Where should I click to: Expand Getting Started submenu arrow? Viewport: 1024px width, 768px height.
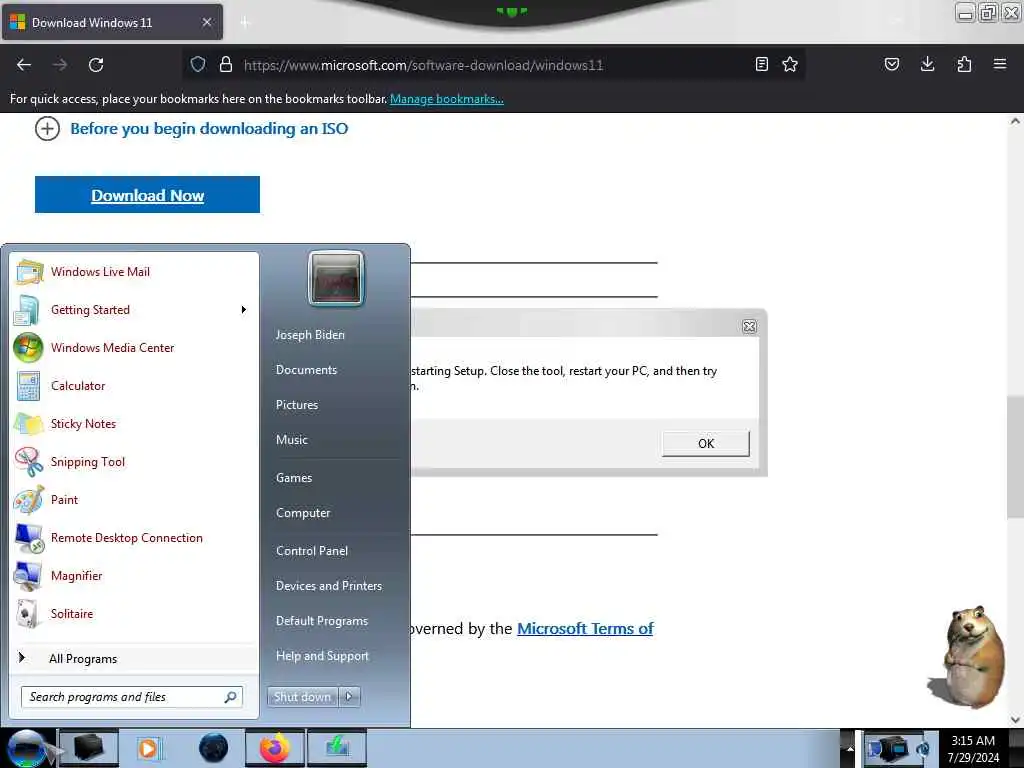coord(244,310)
